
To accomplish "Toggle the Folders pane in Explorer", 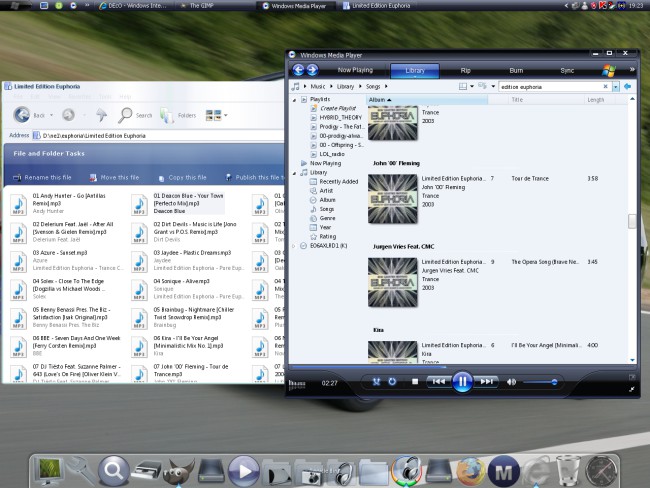I will pos(177,115).
